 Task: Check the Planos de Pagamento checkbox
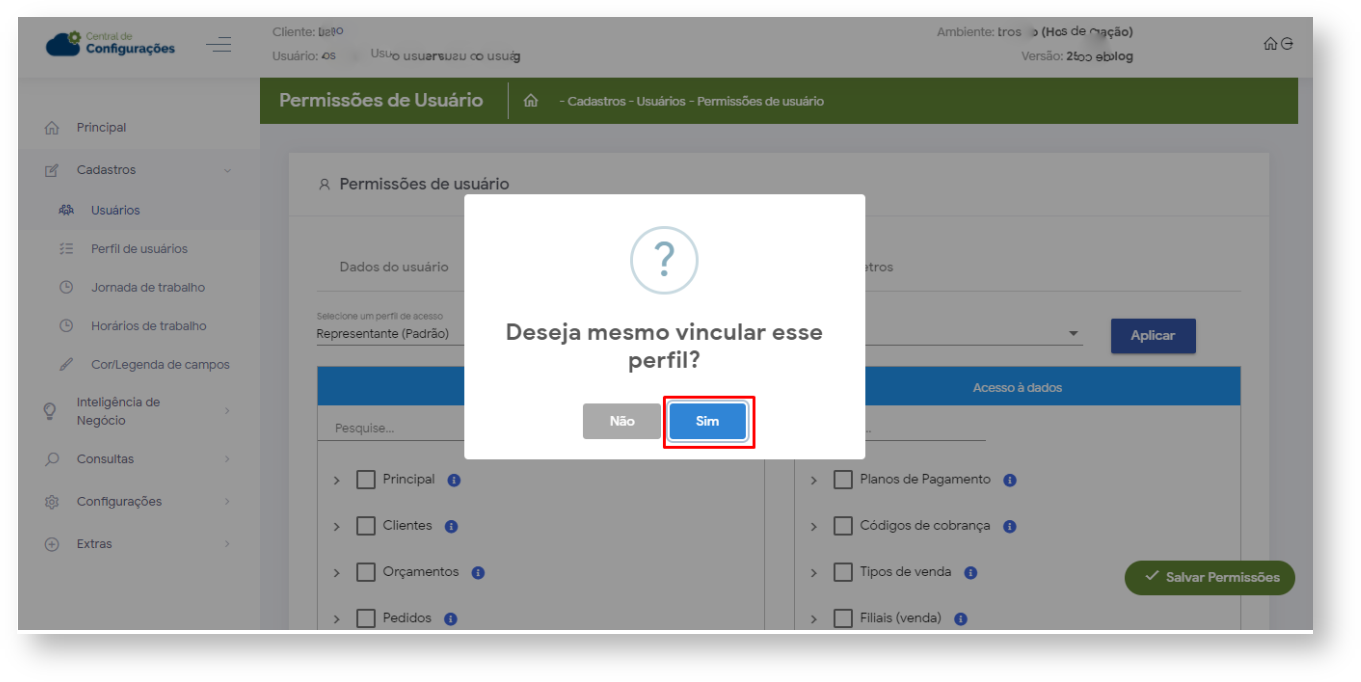pyautogui.click(x=843, y=480)
